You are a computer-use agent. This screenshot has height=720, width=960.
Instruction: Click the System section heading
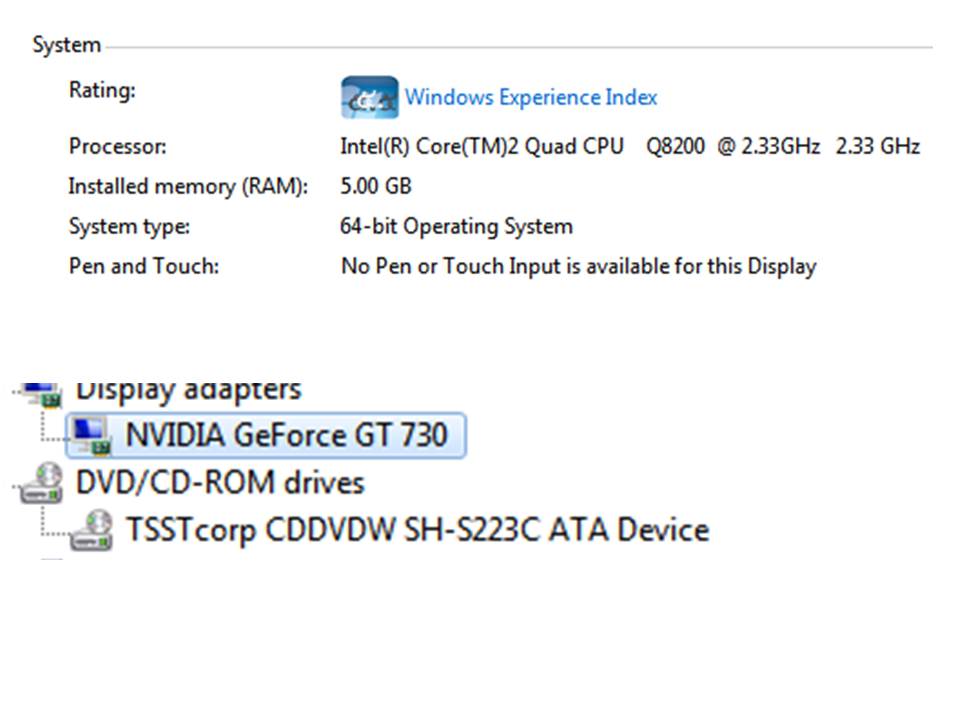[x=66, y=45]
